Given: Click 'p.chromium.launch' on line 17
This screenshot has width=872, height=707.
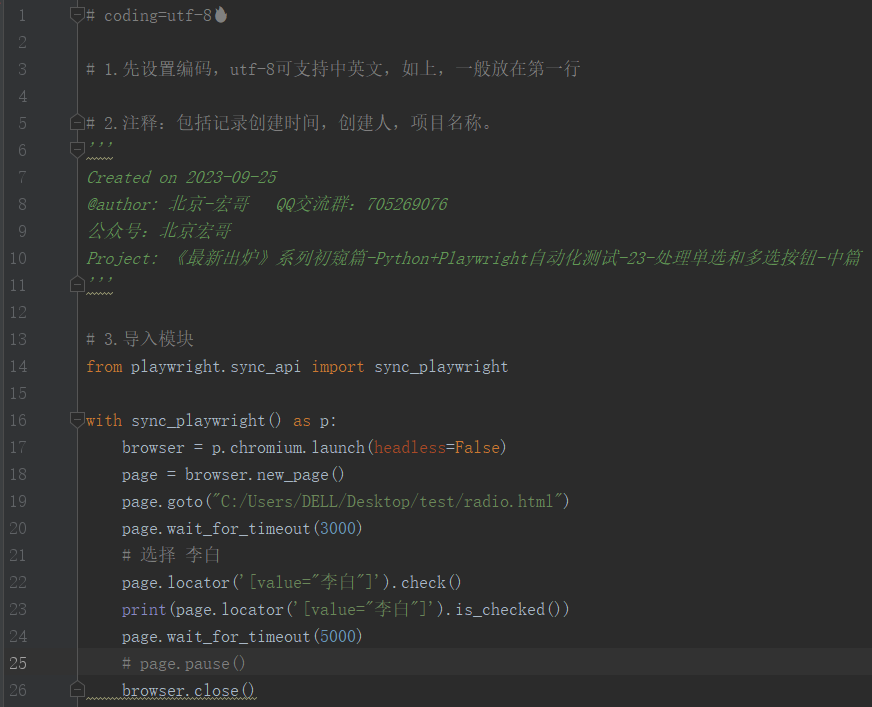Looking at the screenshot, I should pyautogui.click(x=288, y=448).
